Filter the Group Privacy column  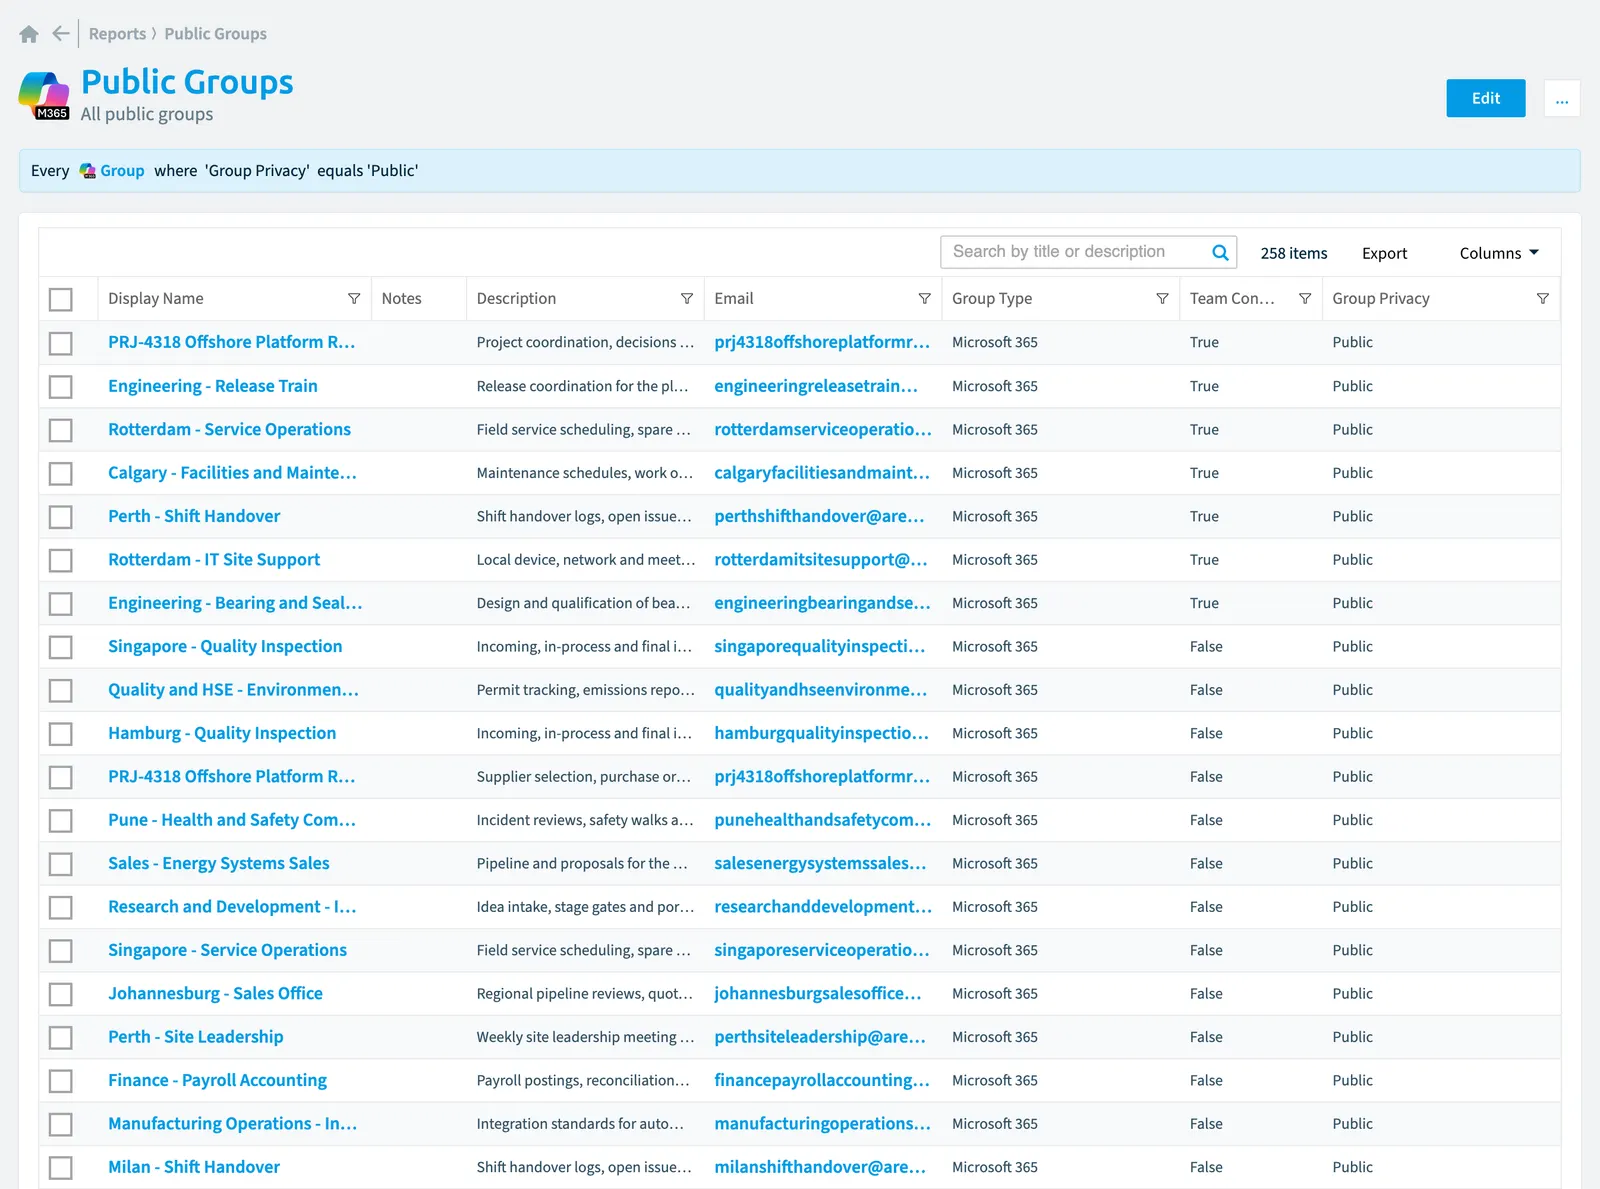(x=1543, y=299)
